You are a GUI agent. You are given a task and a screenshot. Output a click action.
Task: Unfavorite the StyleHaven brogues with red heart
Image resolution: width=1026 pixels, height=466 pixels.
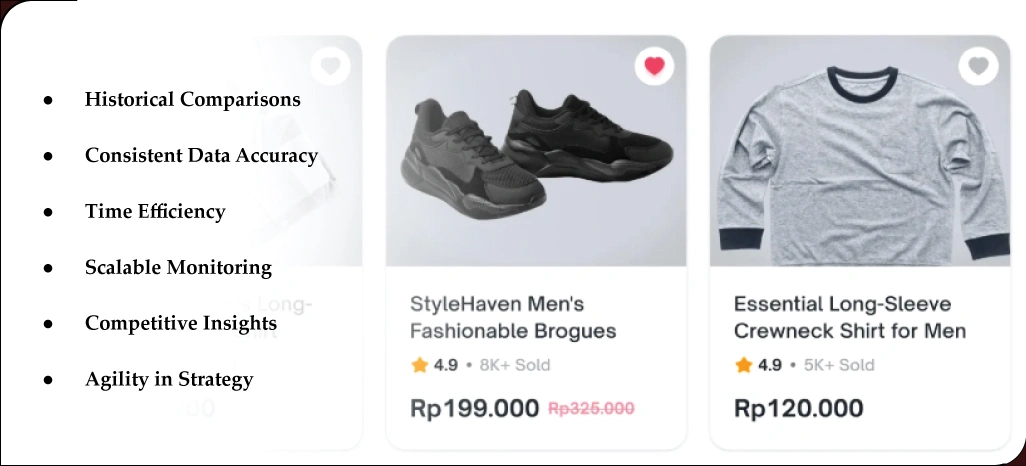click(x=654, y=67)
